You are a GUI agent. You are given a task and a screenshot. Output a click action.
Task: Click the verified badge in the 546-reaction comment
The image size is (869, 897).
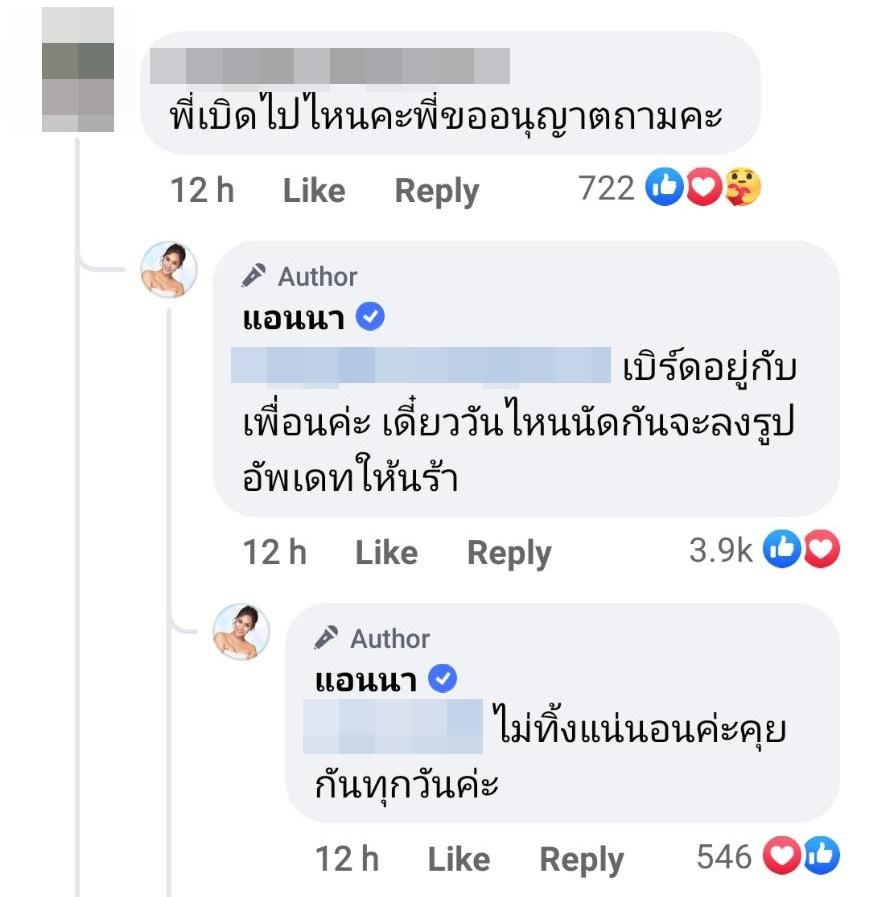443,680
